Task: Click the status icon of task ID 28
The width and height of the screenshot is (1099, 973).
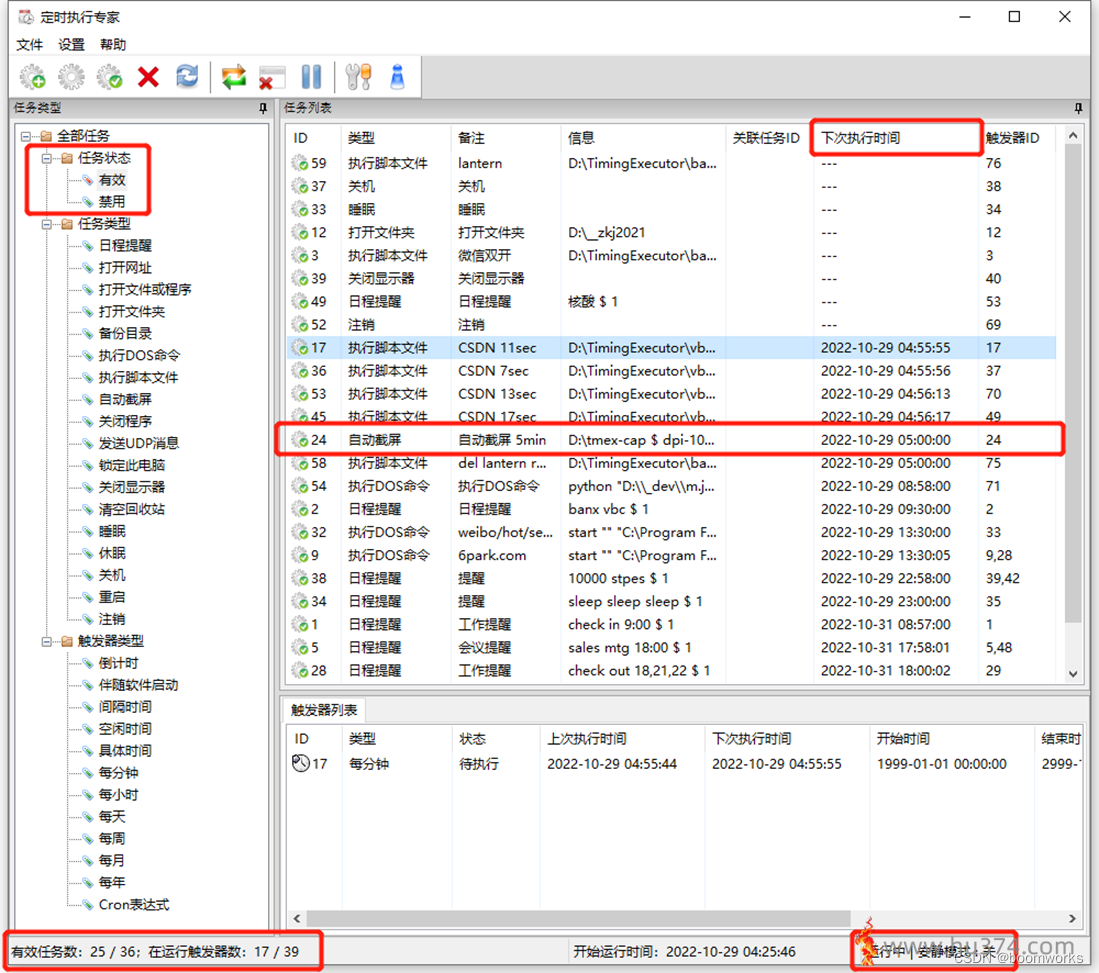Action: click(300, 671)
